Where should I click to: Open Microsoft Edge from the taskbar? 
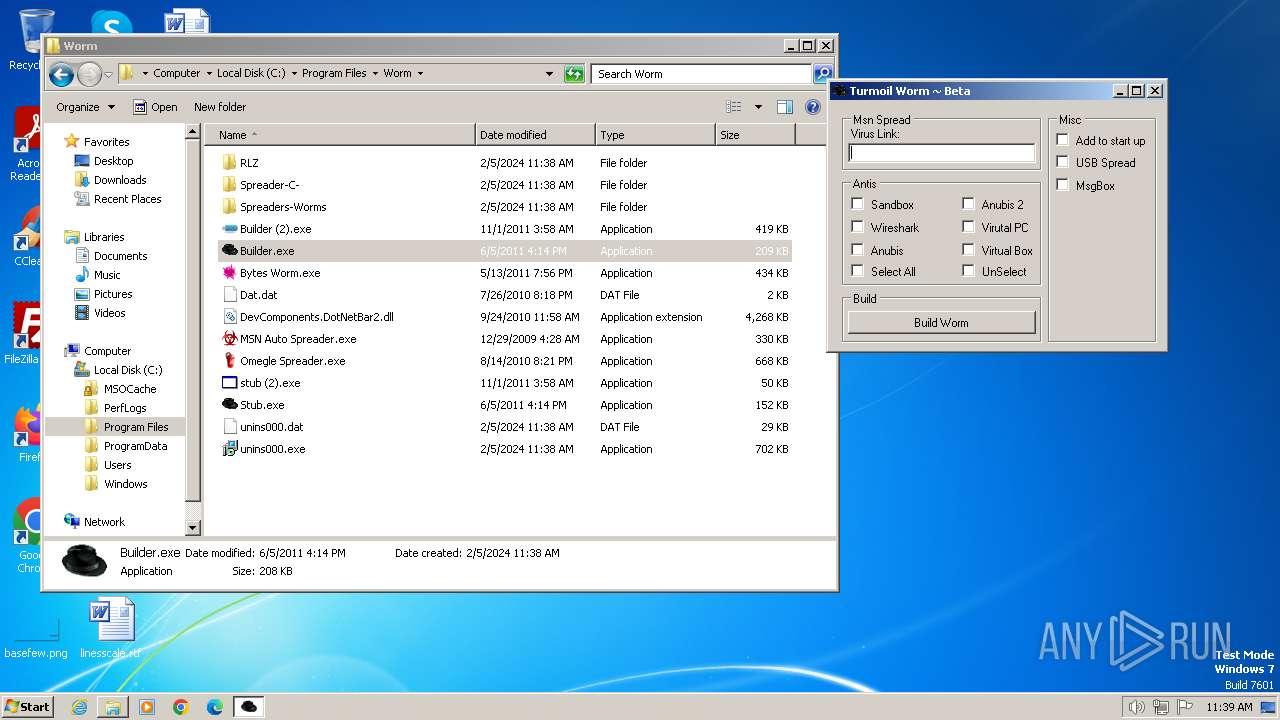pos(215,707)
